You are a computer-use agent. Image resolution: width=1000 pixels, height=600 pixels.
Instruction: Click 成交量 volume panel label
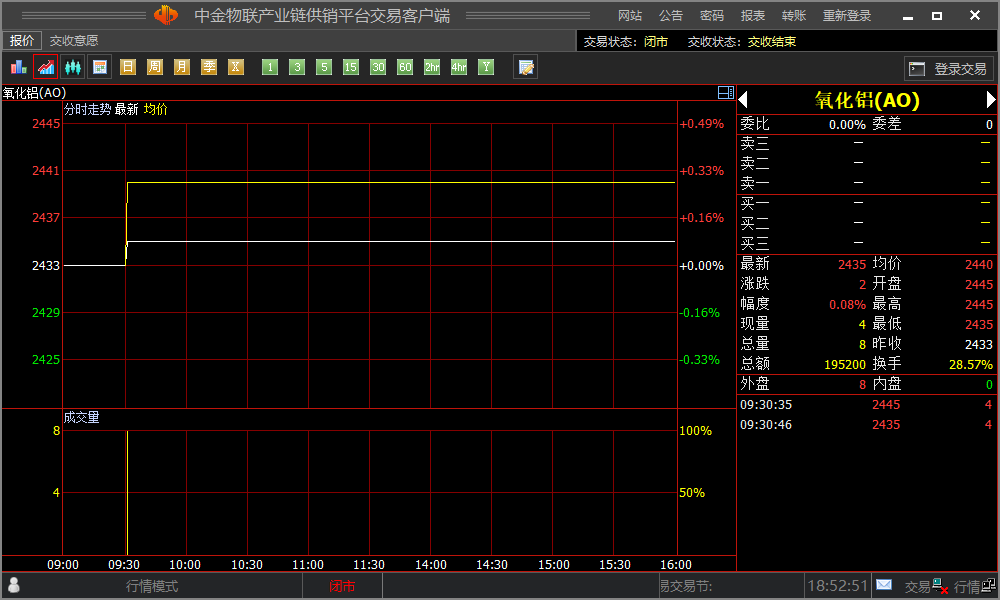82,417
